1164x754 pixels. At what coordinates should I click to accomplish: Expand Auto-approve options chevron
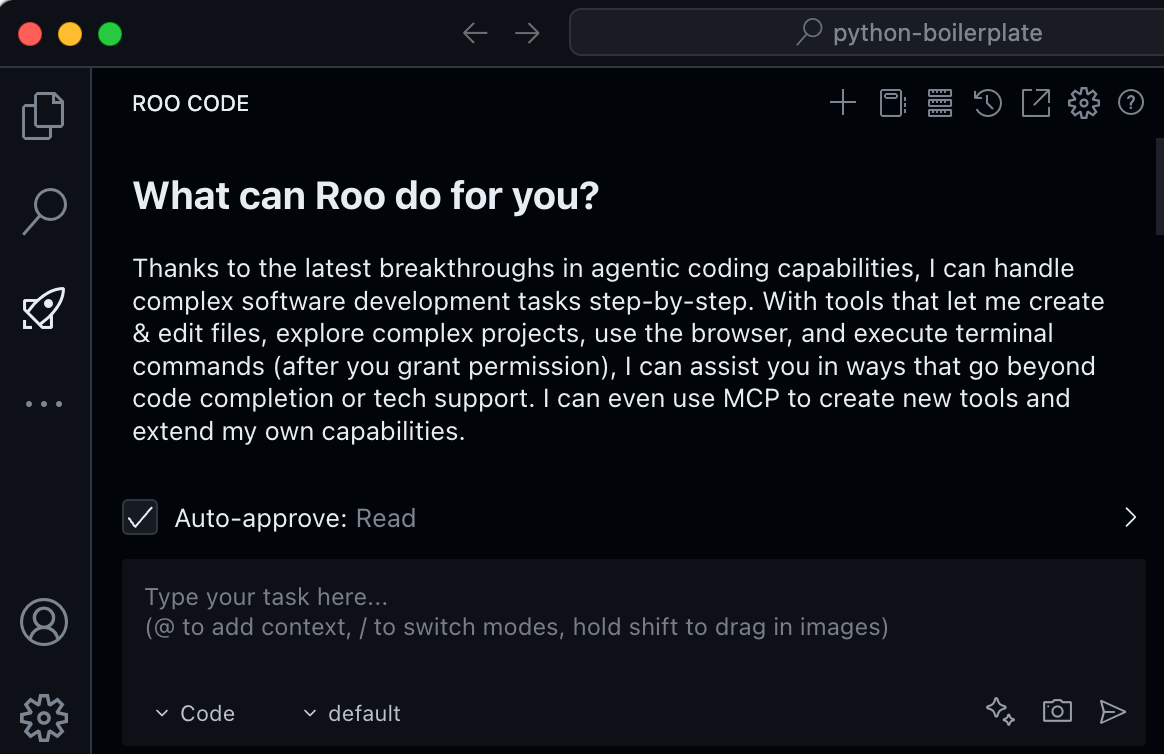click(x=1130, y=517)
